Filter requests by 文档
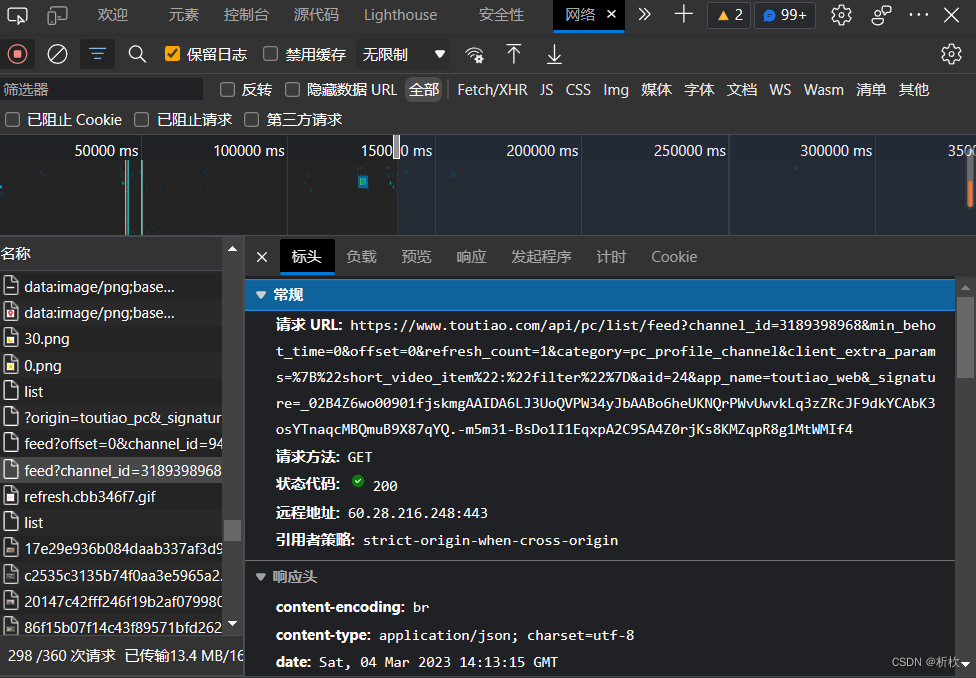 click(x=742, y=90)
